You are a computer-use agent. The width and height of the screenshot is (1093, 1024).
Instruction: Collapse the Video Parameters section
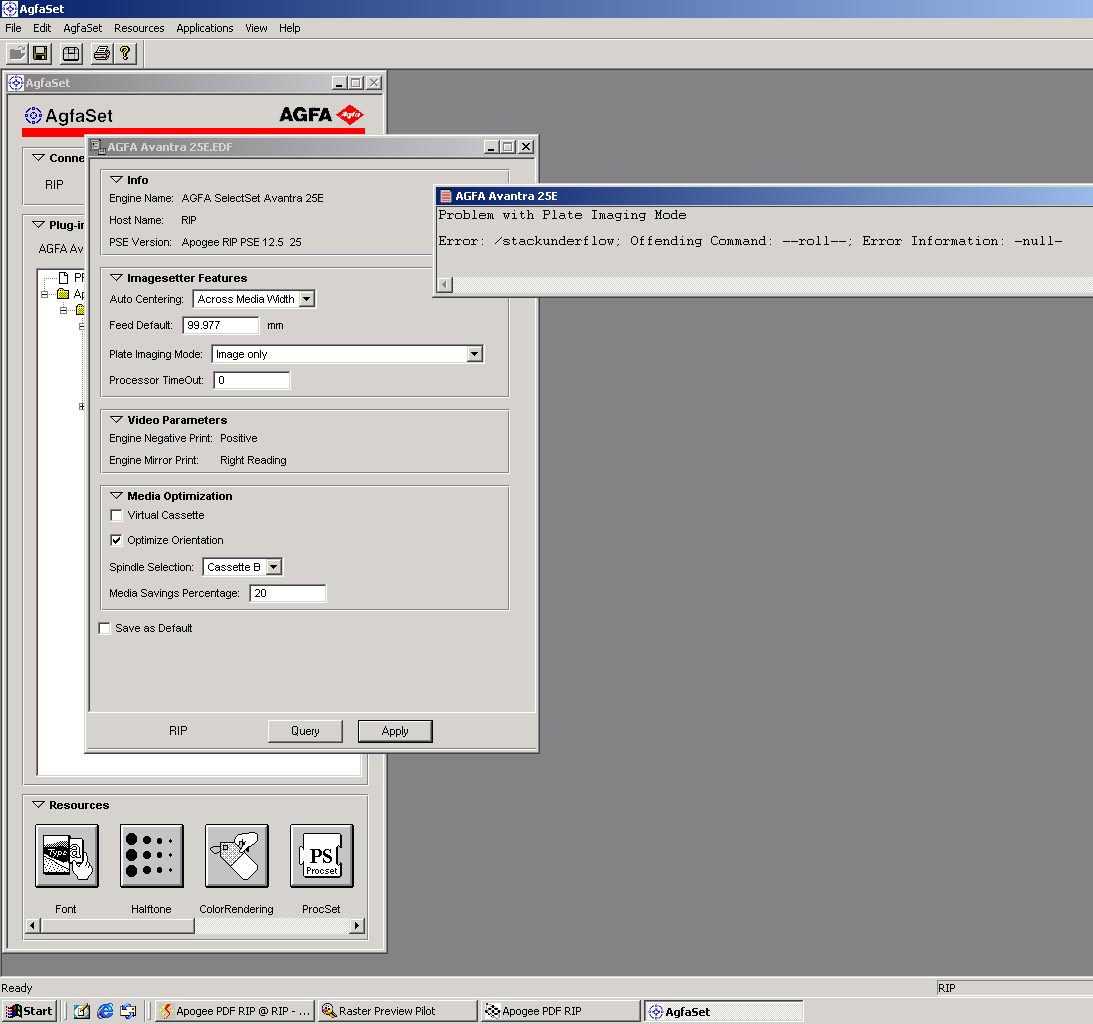point(116,420)
